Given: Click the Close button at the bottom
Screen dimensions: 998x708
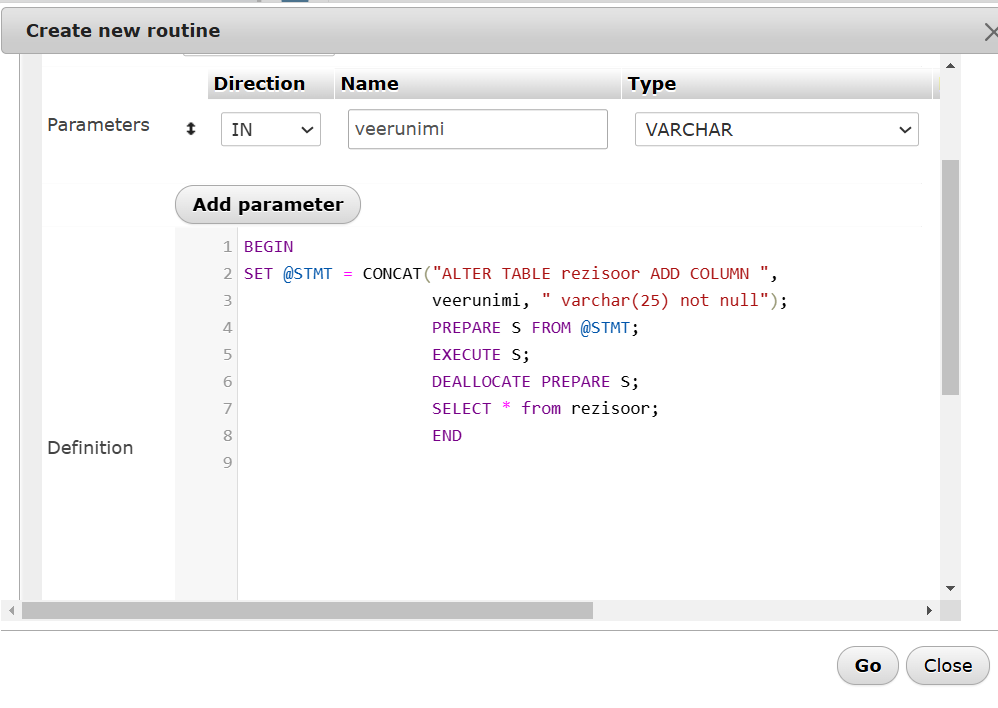Looking at the screenshot, I should pyautogui.click(x=947, y=665).
